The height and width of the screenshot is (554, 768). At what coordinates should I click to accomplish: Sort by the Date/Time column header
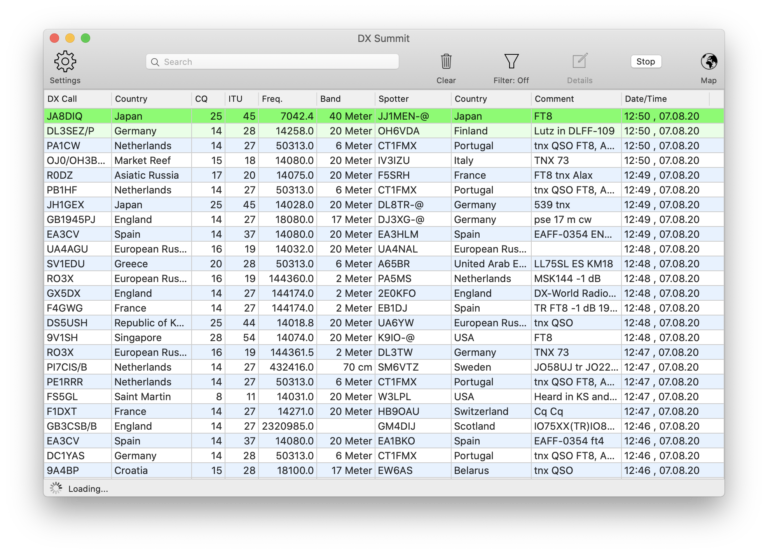[x=665, y=99]
